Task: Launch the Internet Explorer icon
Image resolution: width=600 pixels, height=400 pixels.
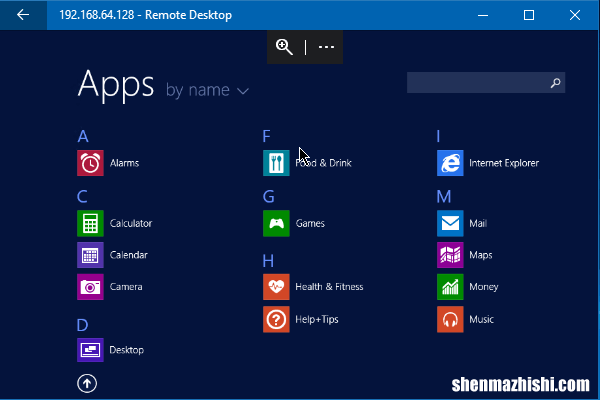Action: point(450,163)
